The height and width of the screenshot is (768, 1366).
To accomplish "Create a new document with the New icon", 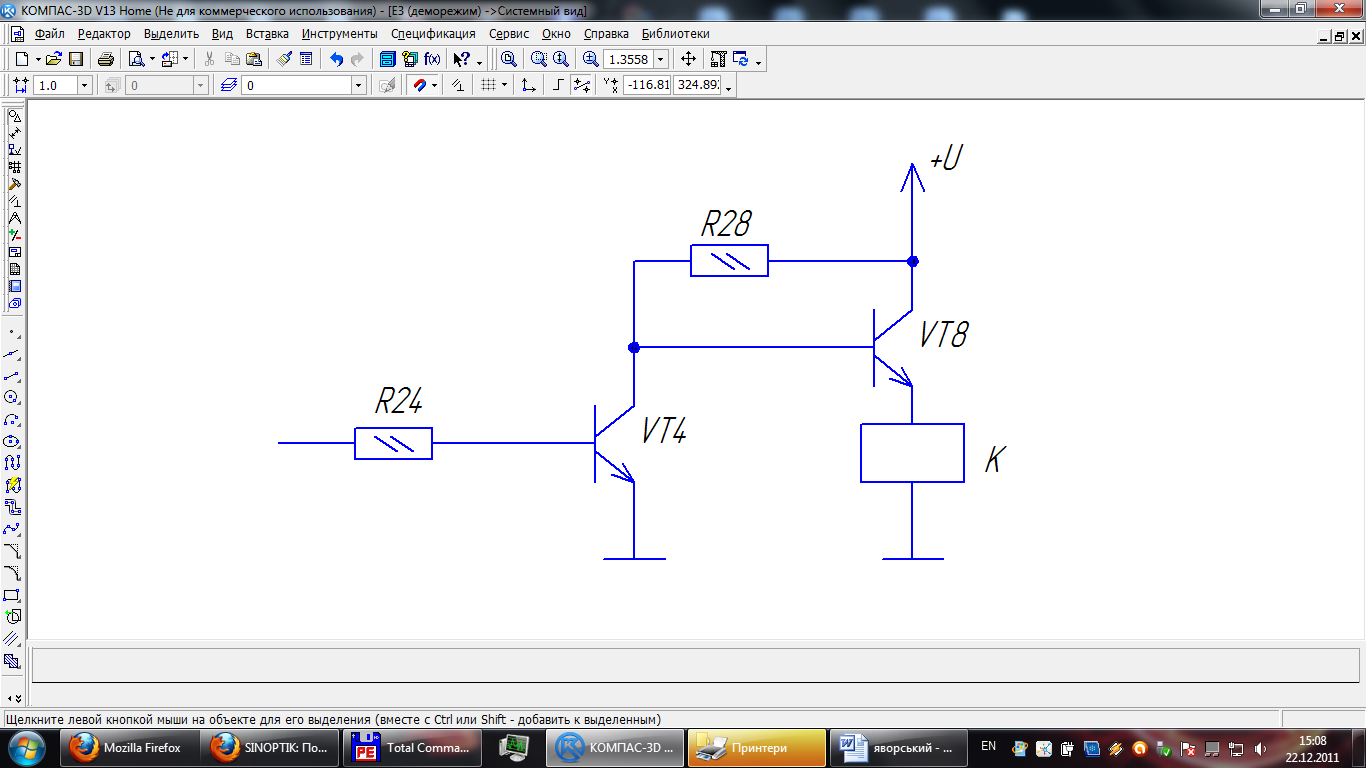I will [x=22, y=59].
